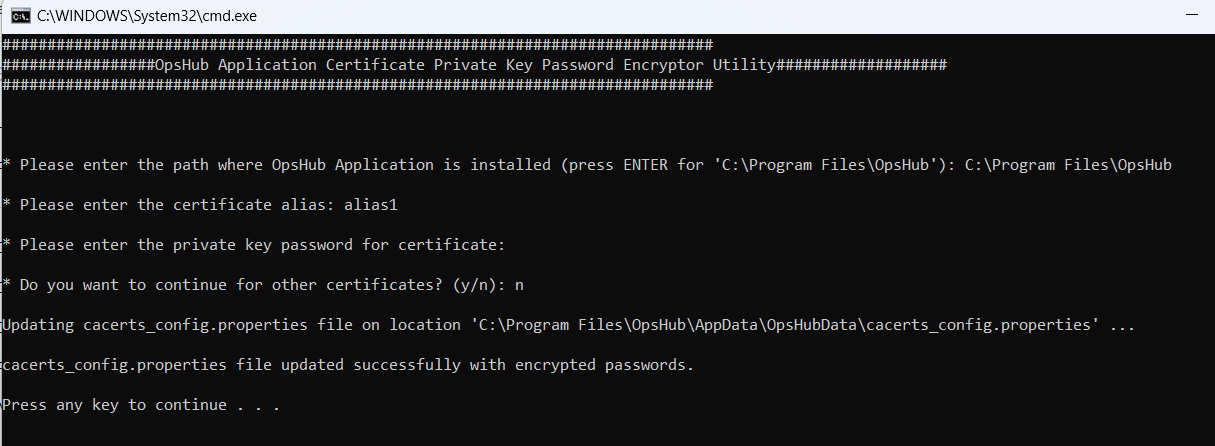This screenshot has height=446, width=1215.
Task: Click the cmd.exe icon in the title bar
Action: coord(20,16)
